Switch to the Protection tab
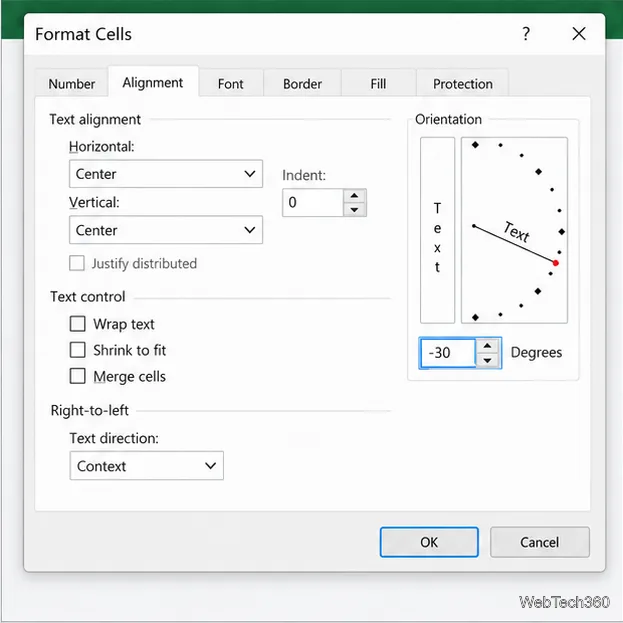Screen dimensions: 623x623 click(462, 84)
